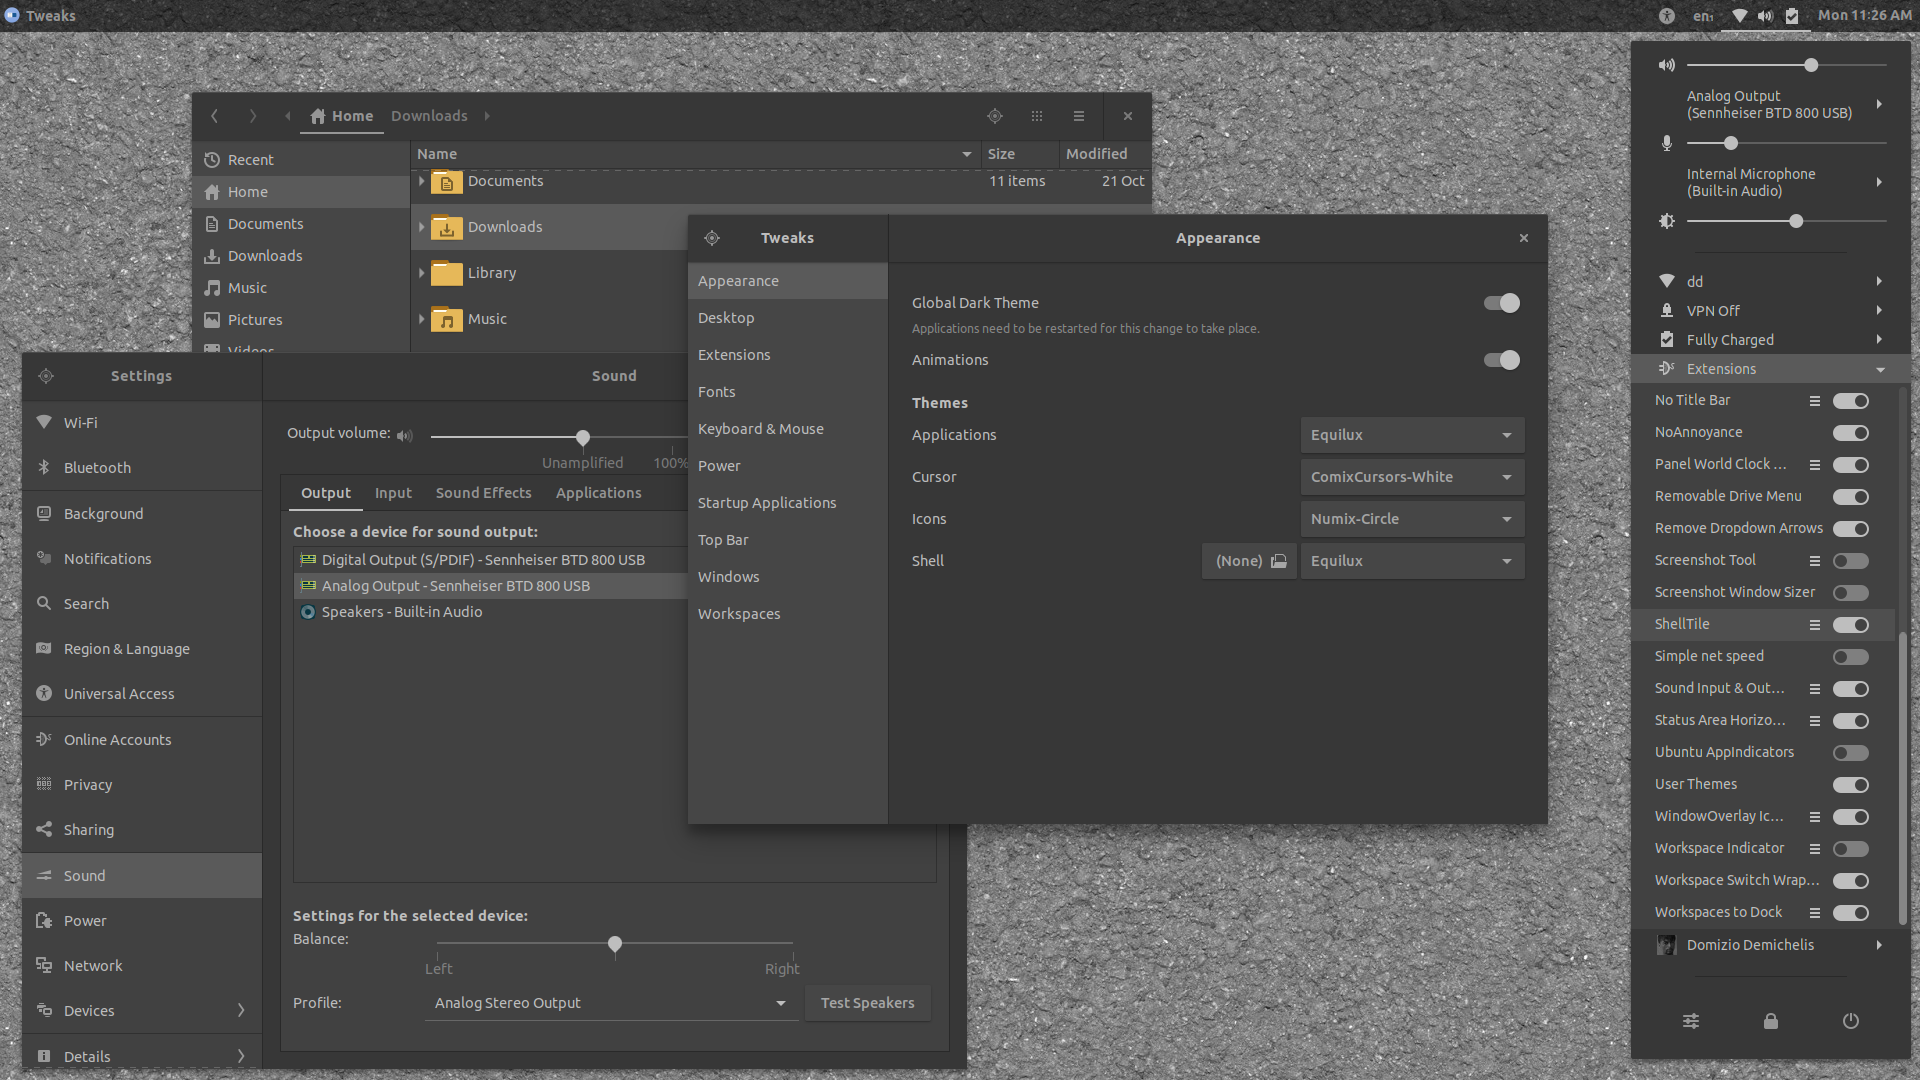This screenshot has width=1920, height=1080.
Task: Click the Balance slider handle
Action: coord(615,944)
